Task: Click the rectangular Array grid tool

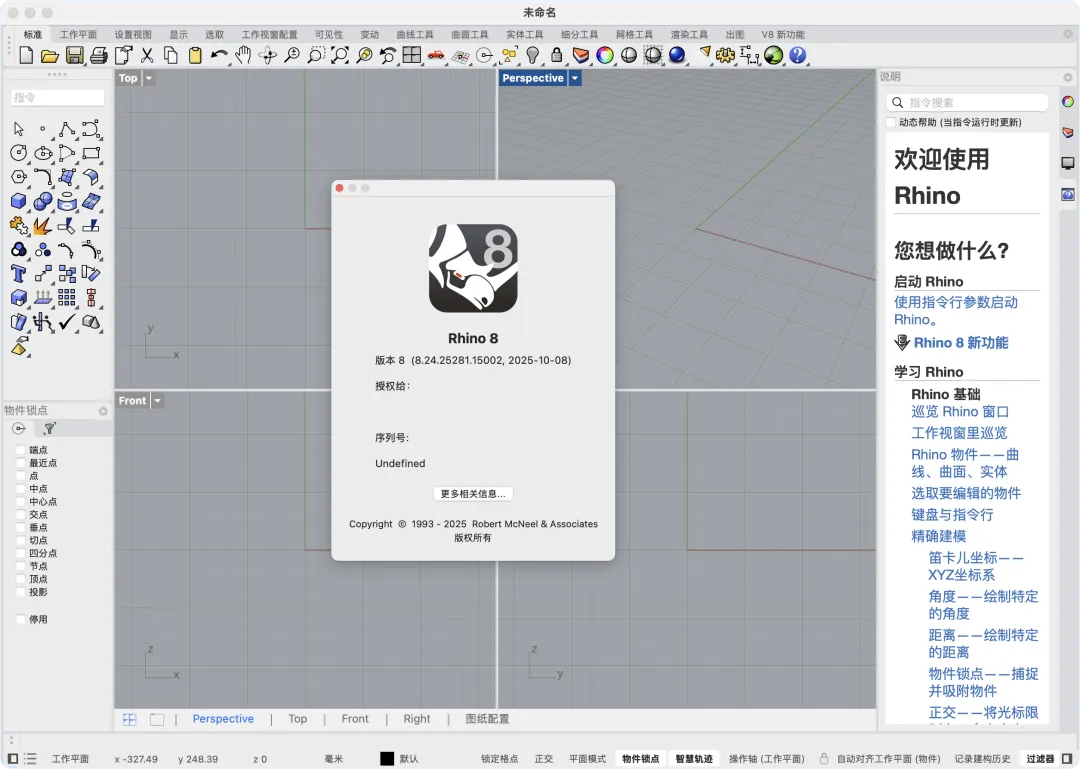Action: coord(67,298)
